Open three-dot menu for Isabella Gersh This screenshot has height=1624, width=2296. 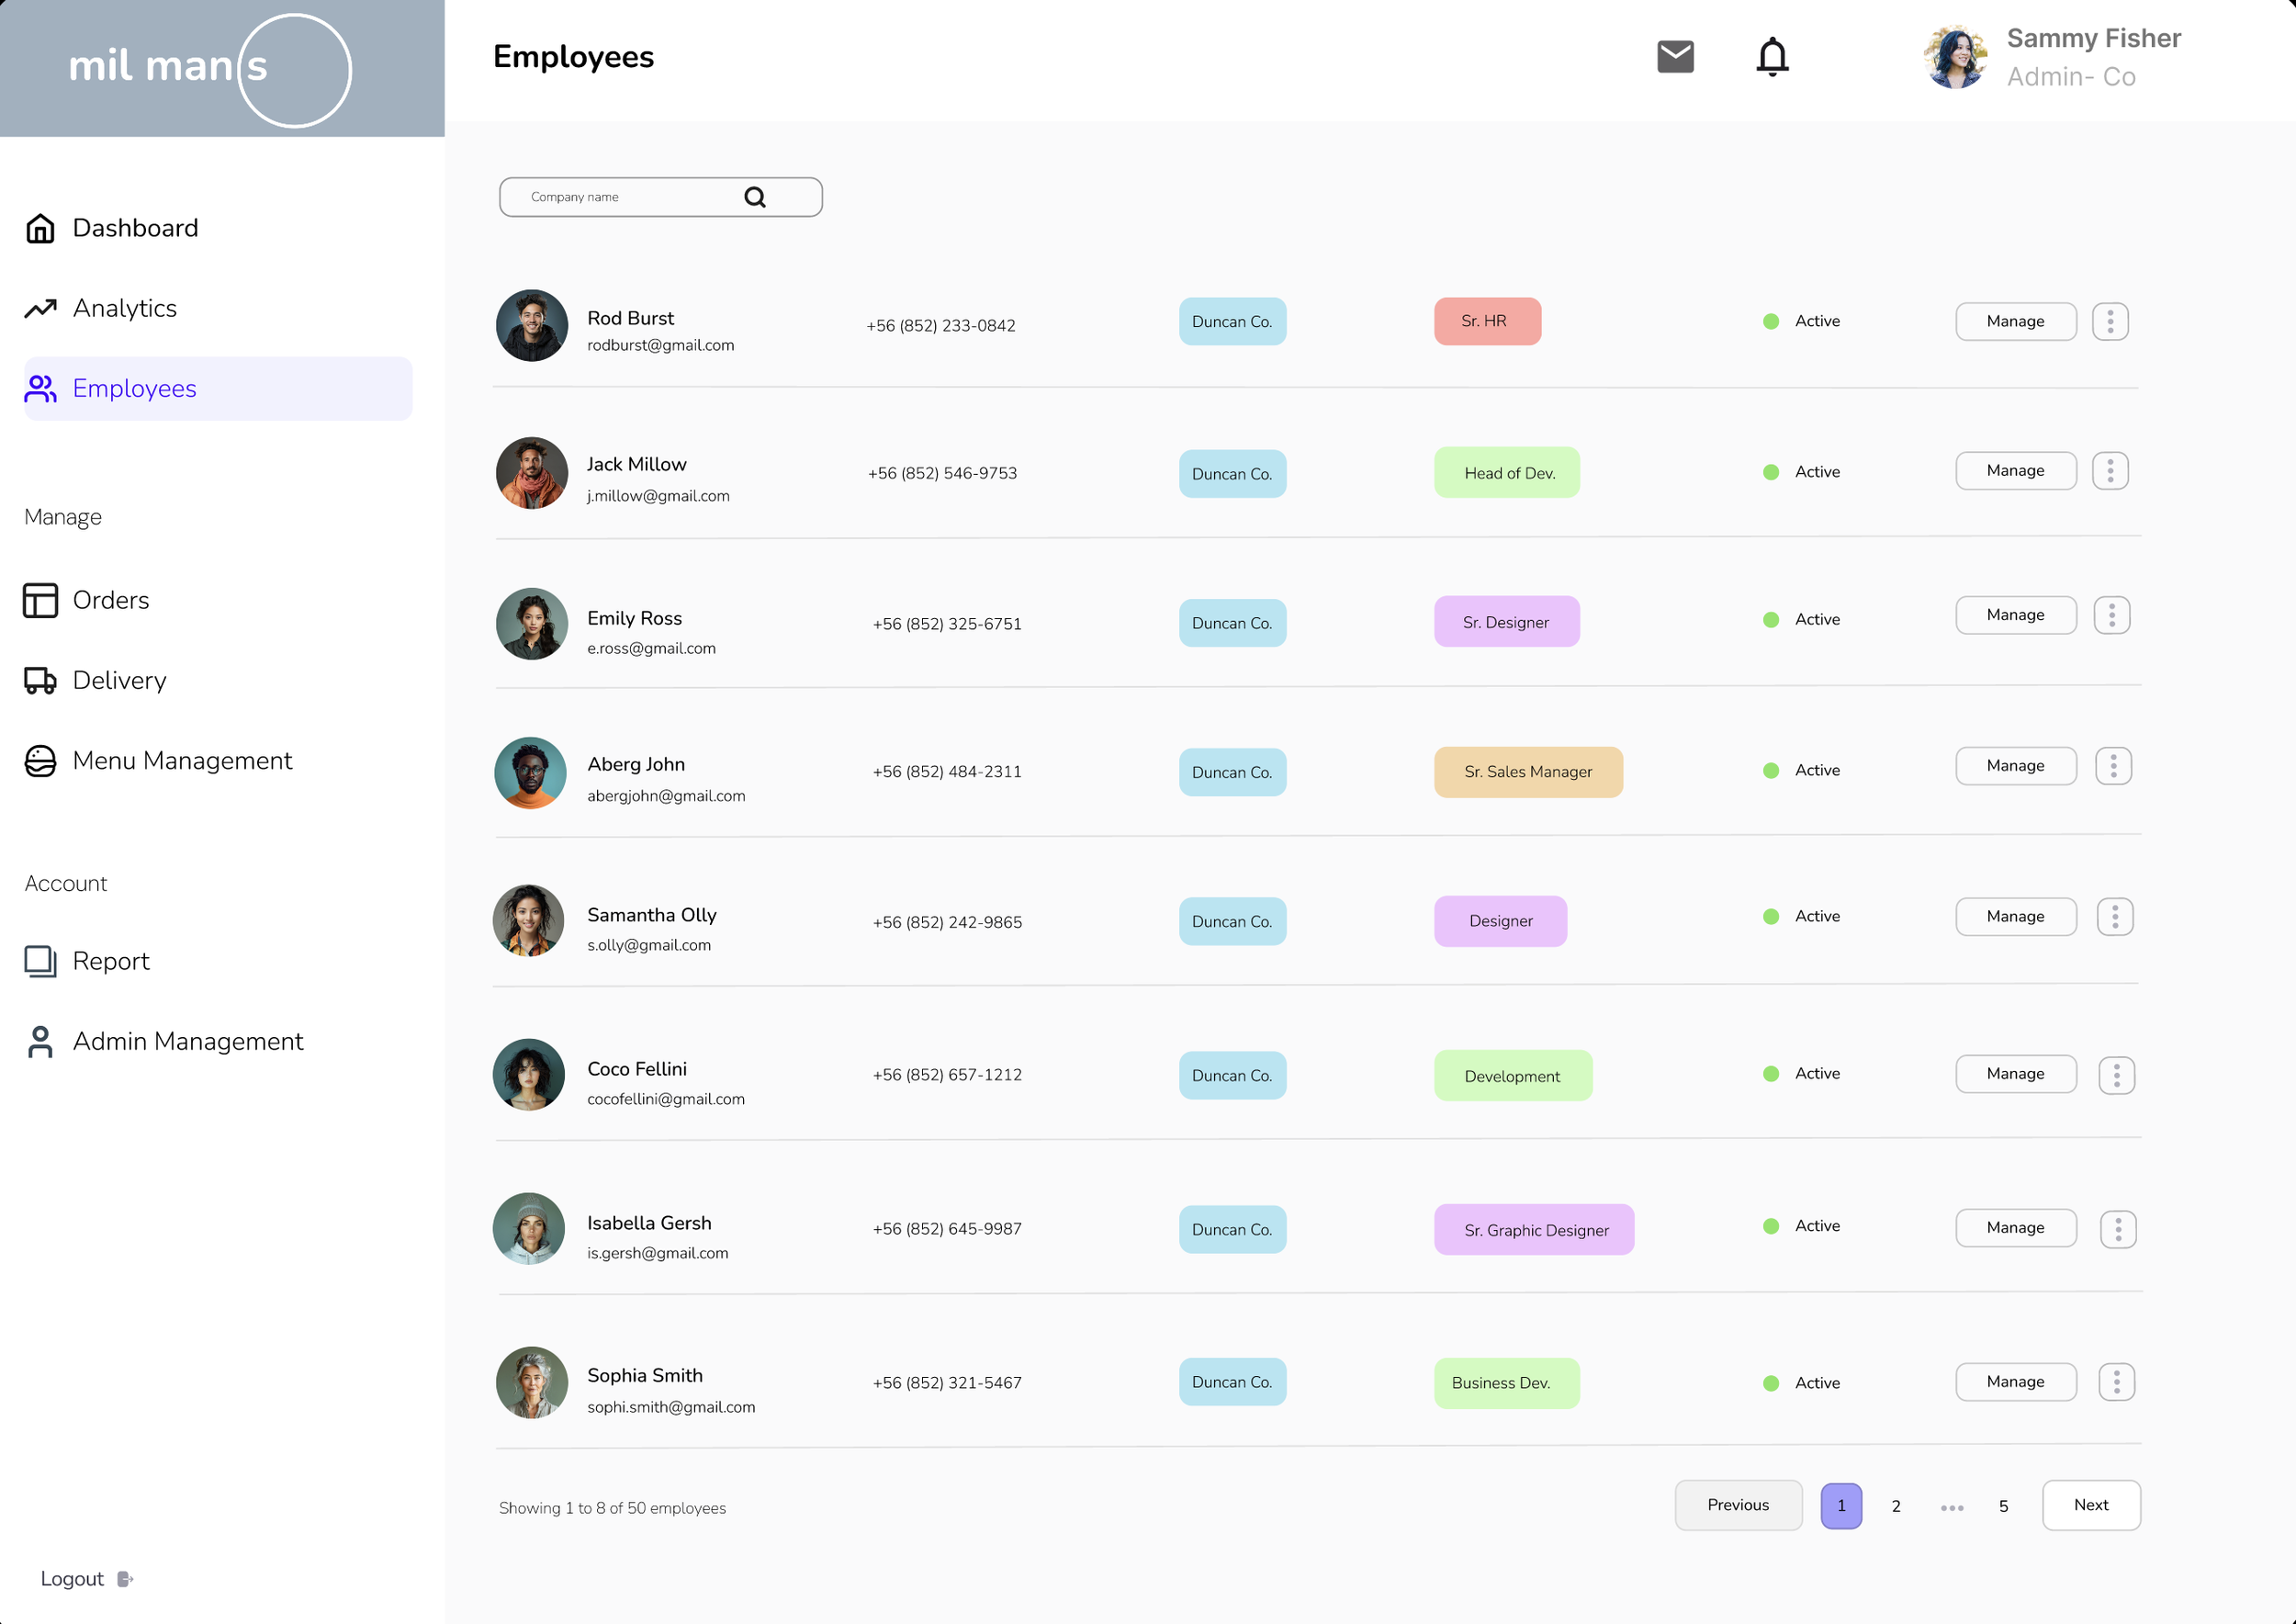click(x=2118, y=1229)
